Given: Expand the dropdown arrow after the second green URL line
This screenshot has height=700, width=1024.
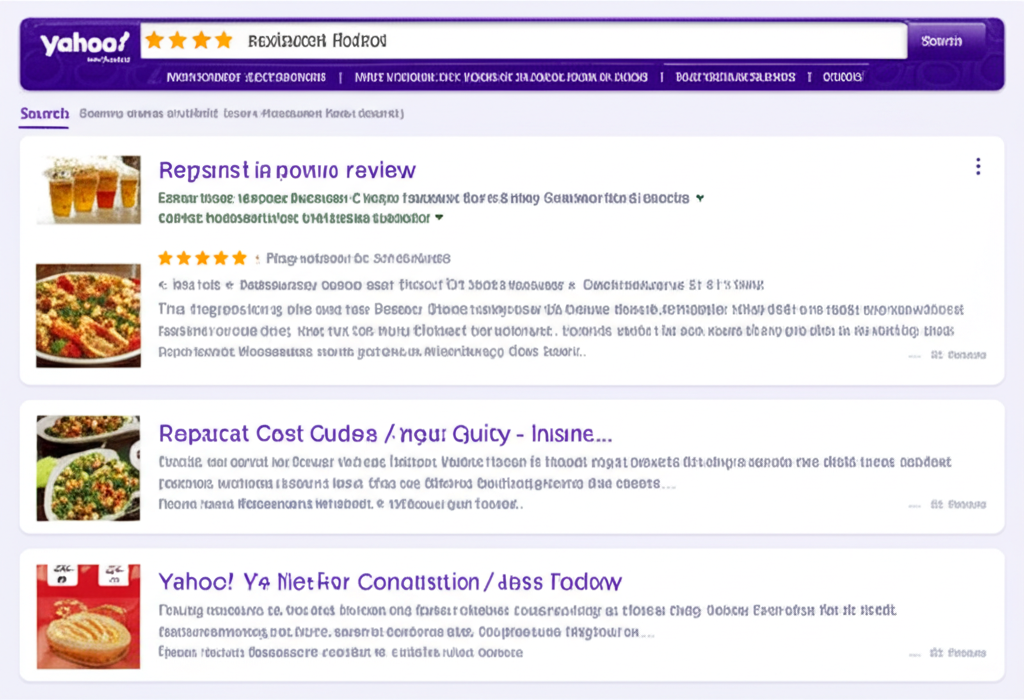Looking at the screenshot, I should [439, 217].
